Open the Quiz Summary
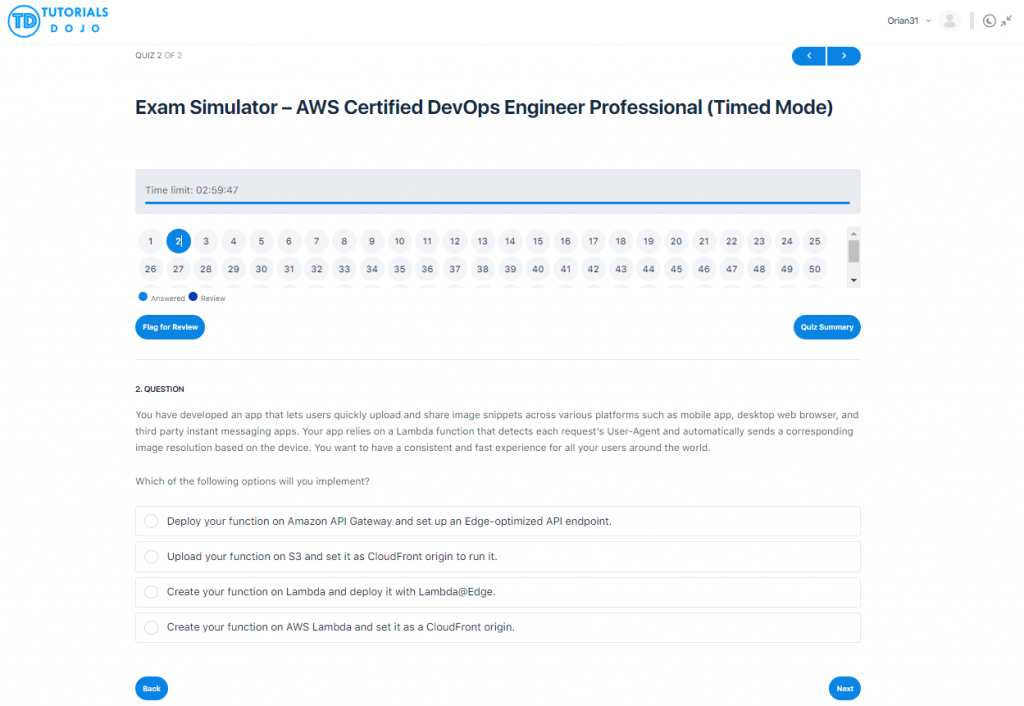Screen dimensions: 1024x706 [x=827, y=327]
